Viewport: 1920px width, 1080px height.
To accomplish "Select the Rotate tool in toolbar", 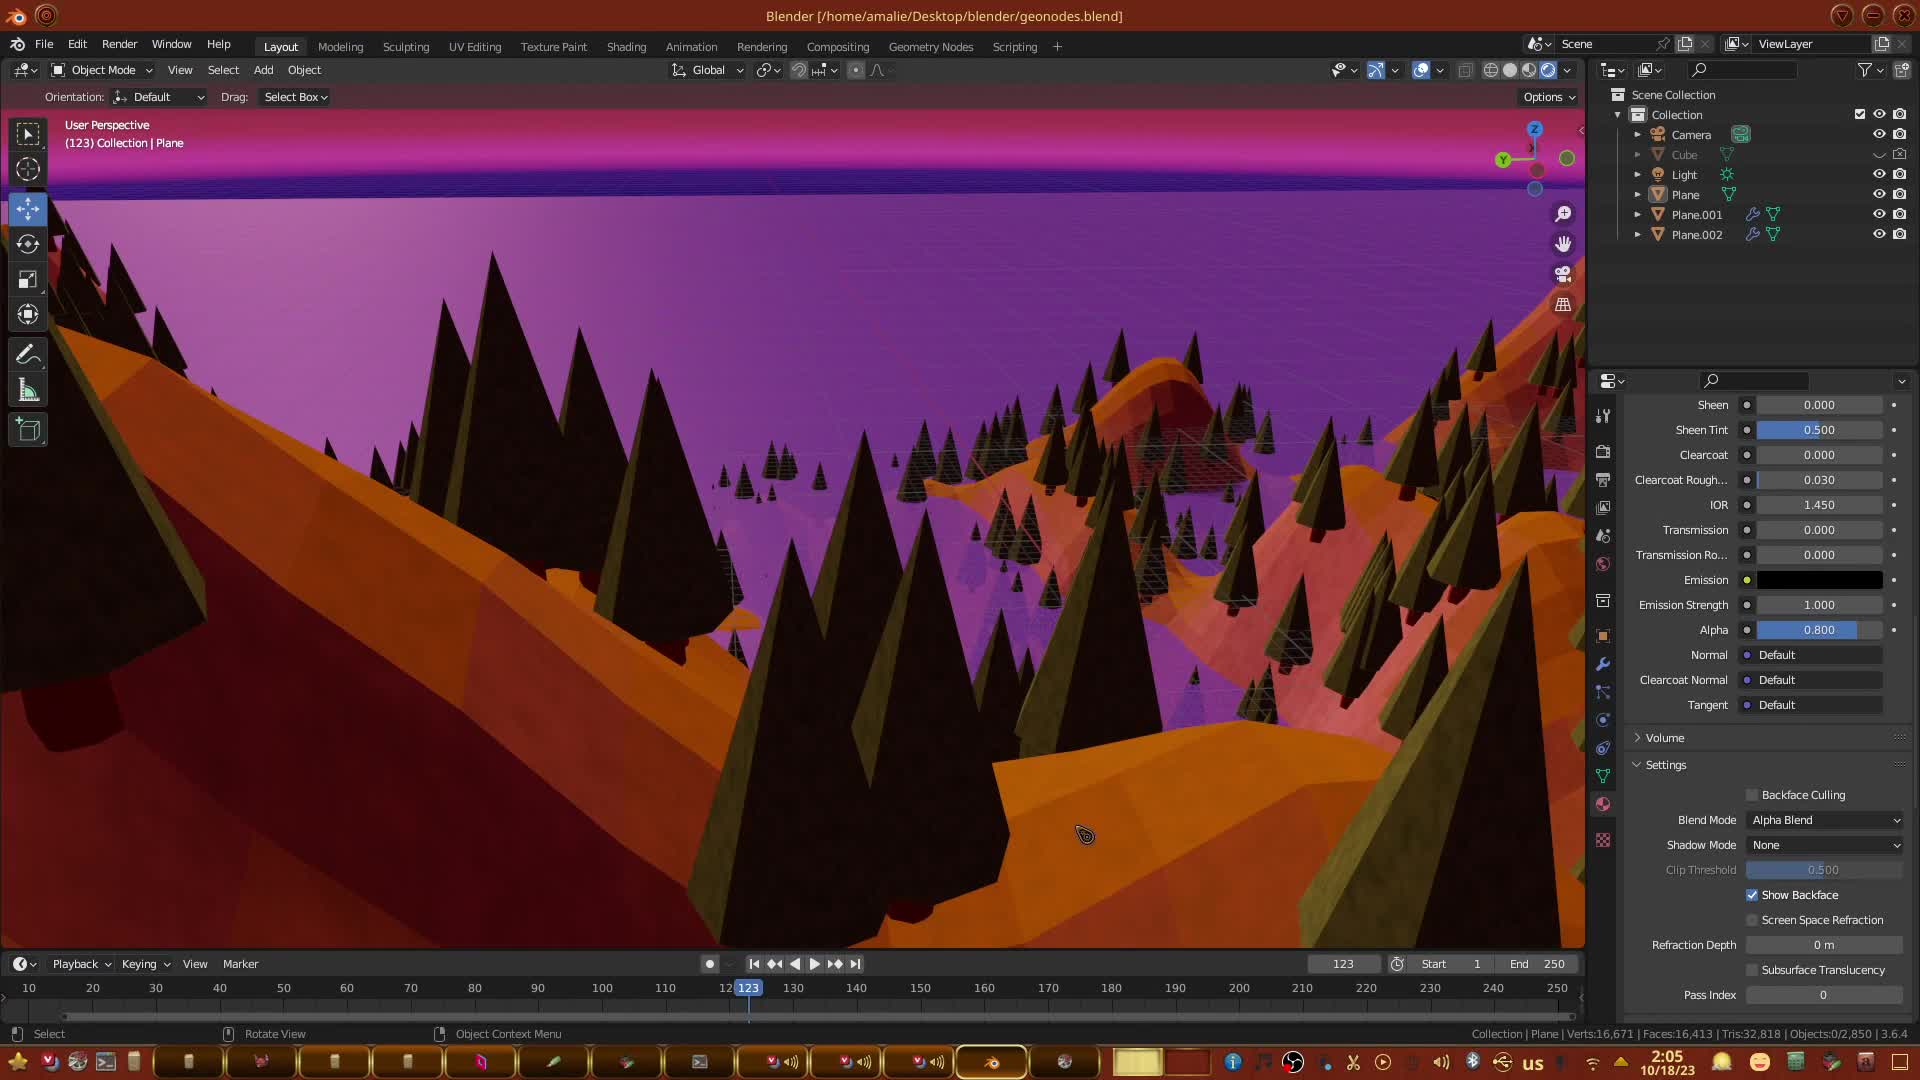I will 28,244.
